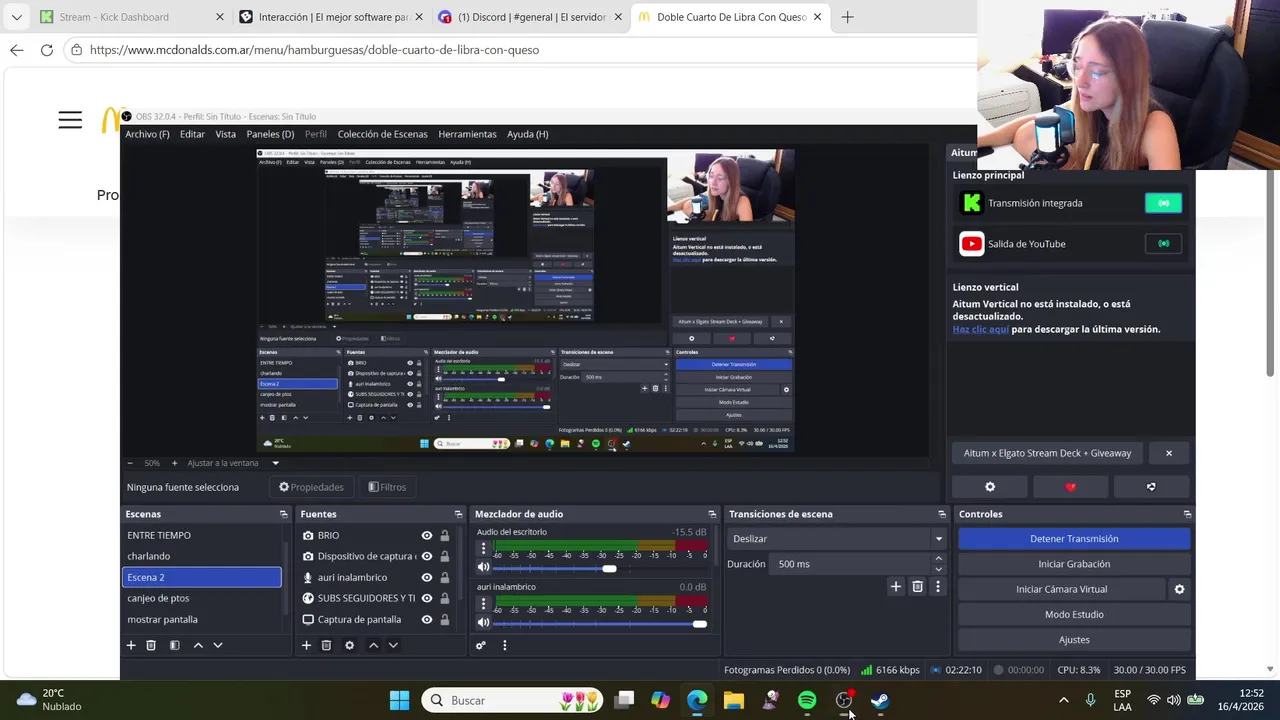Add a new scene with plus icon in Escenas
This screenshot has height=720, width=1280.
tap(131, 645)
